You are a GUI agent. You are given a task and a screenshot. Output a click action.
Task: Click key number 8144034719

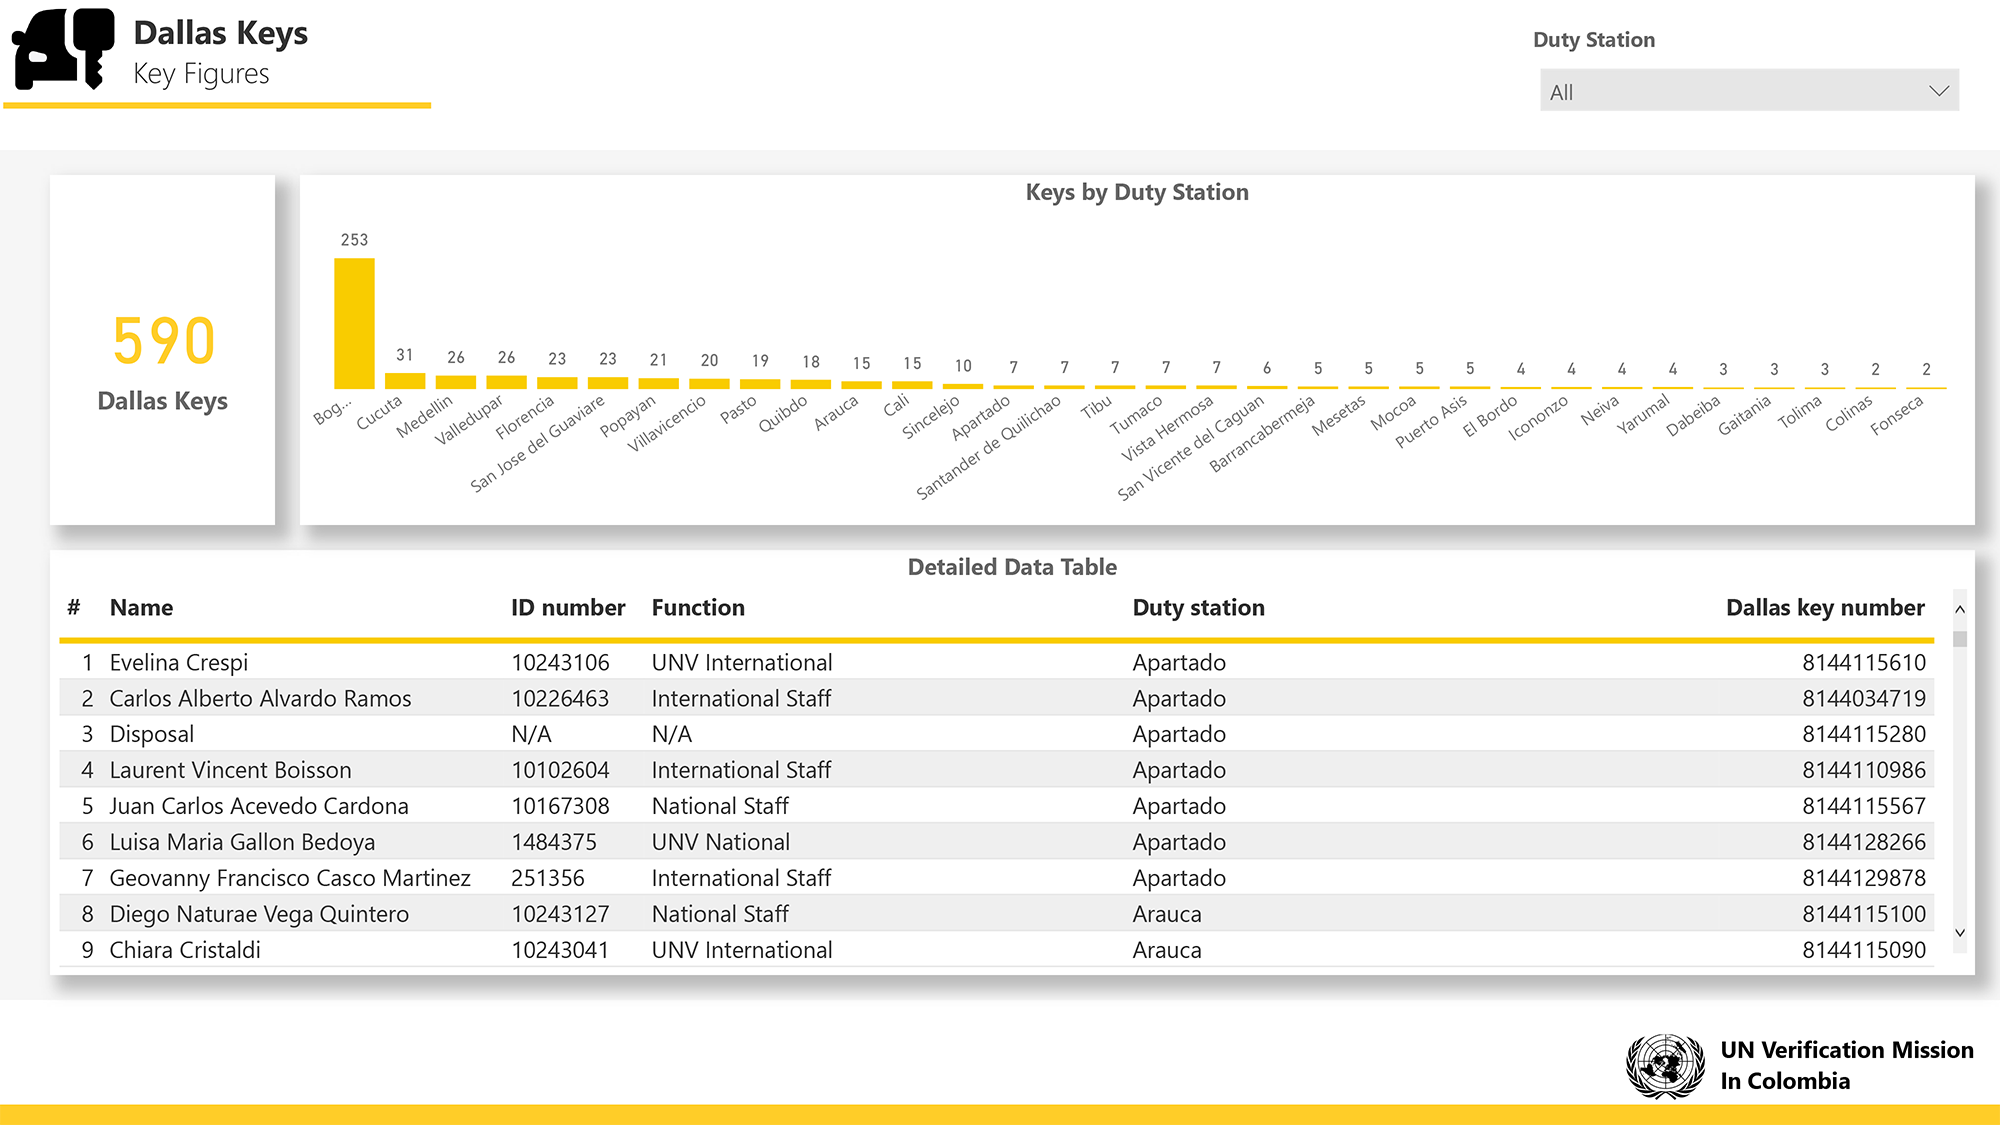pos(1864,699)
